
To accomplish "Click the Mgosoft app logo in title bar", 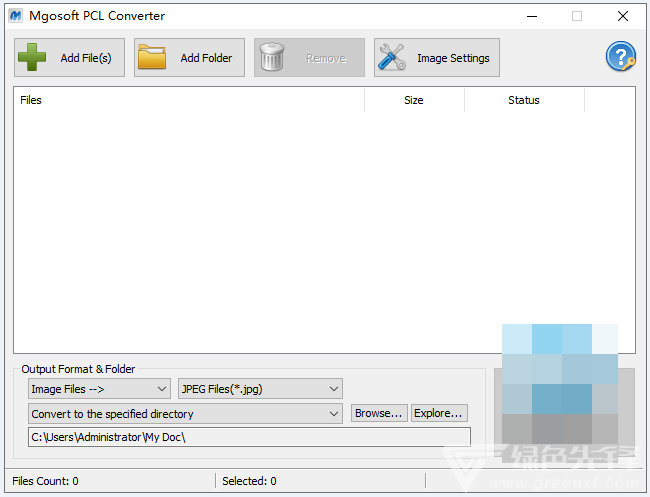I will 16,16.
